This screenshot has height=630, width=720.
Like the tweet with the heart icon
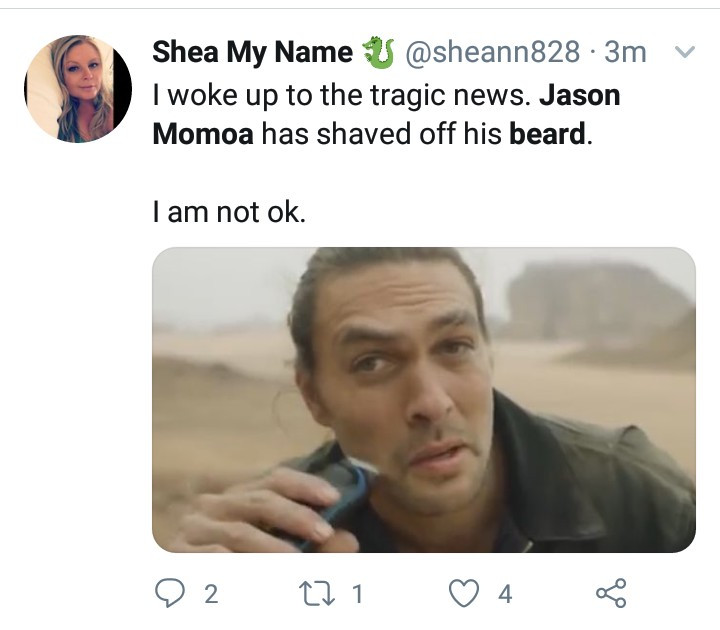[x=464, y=593]
